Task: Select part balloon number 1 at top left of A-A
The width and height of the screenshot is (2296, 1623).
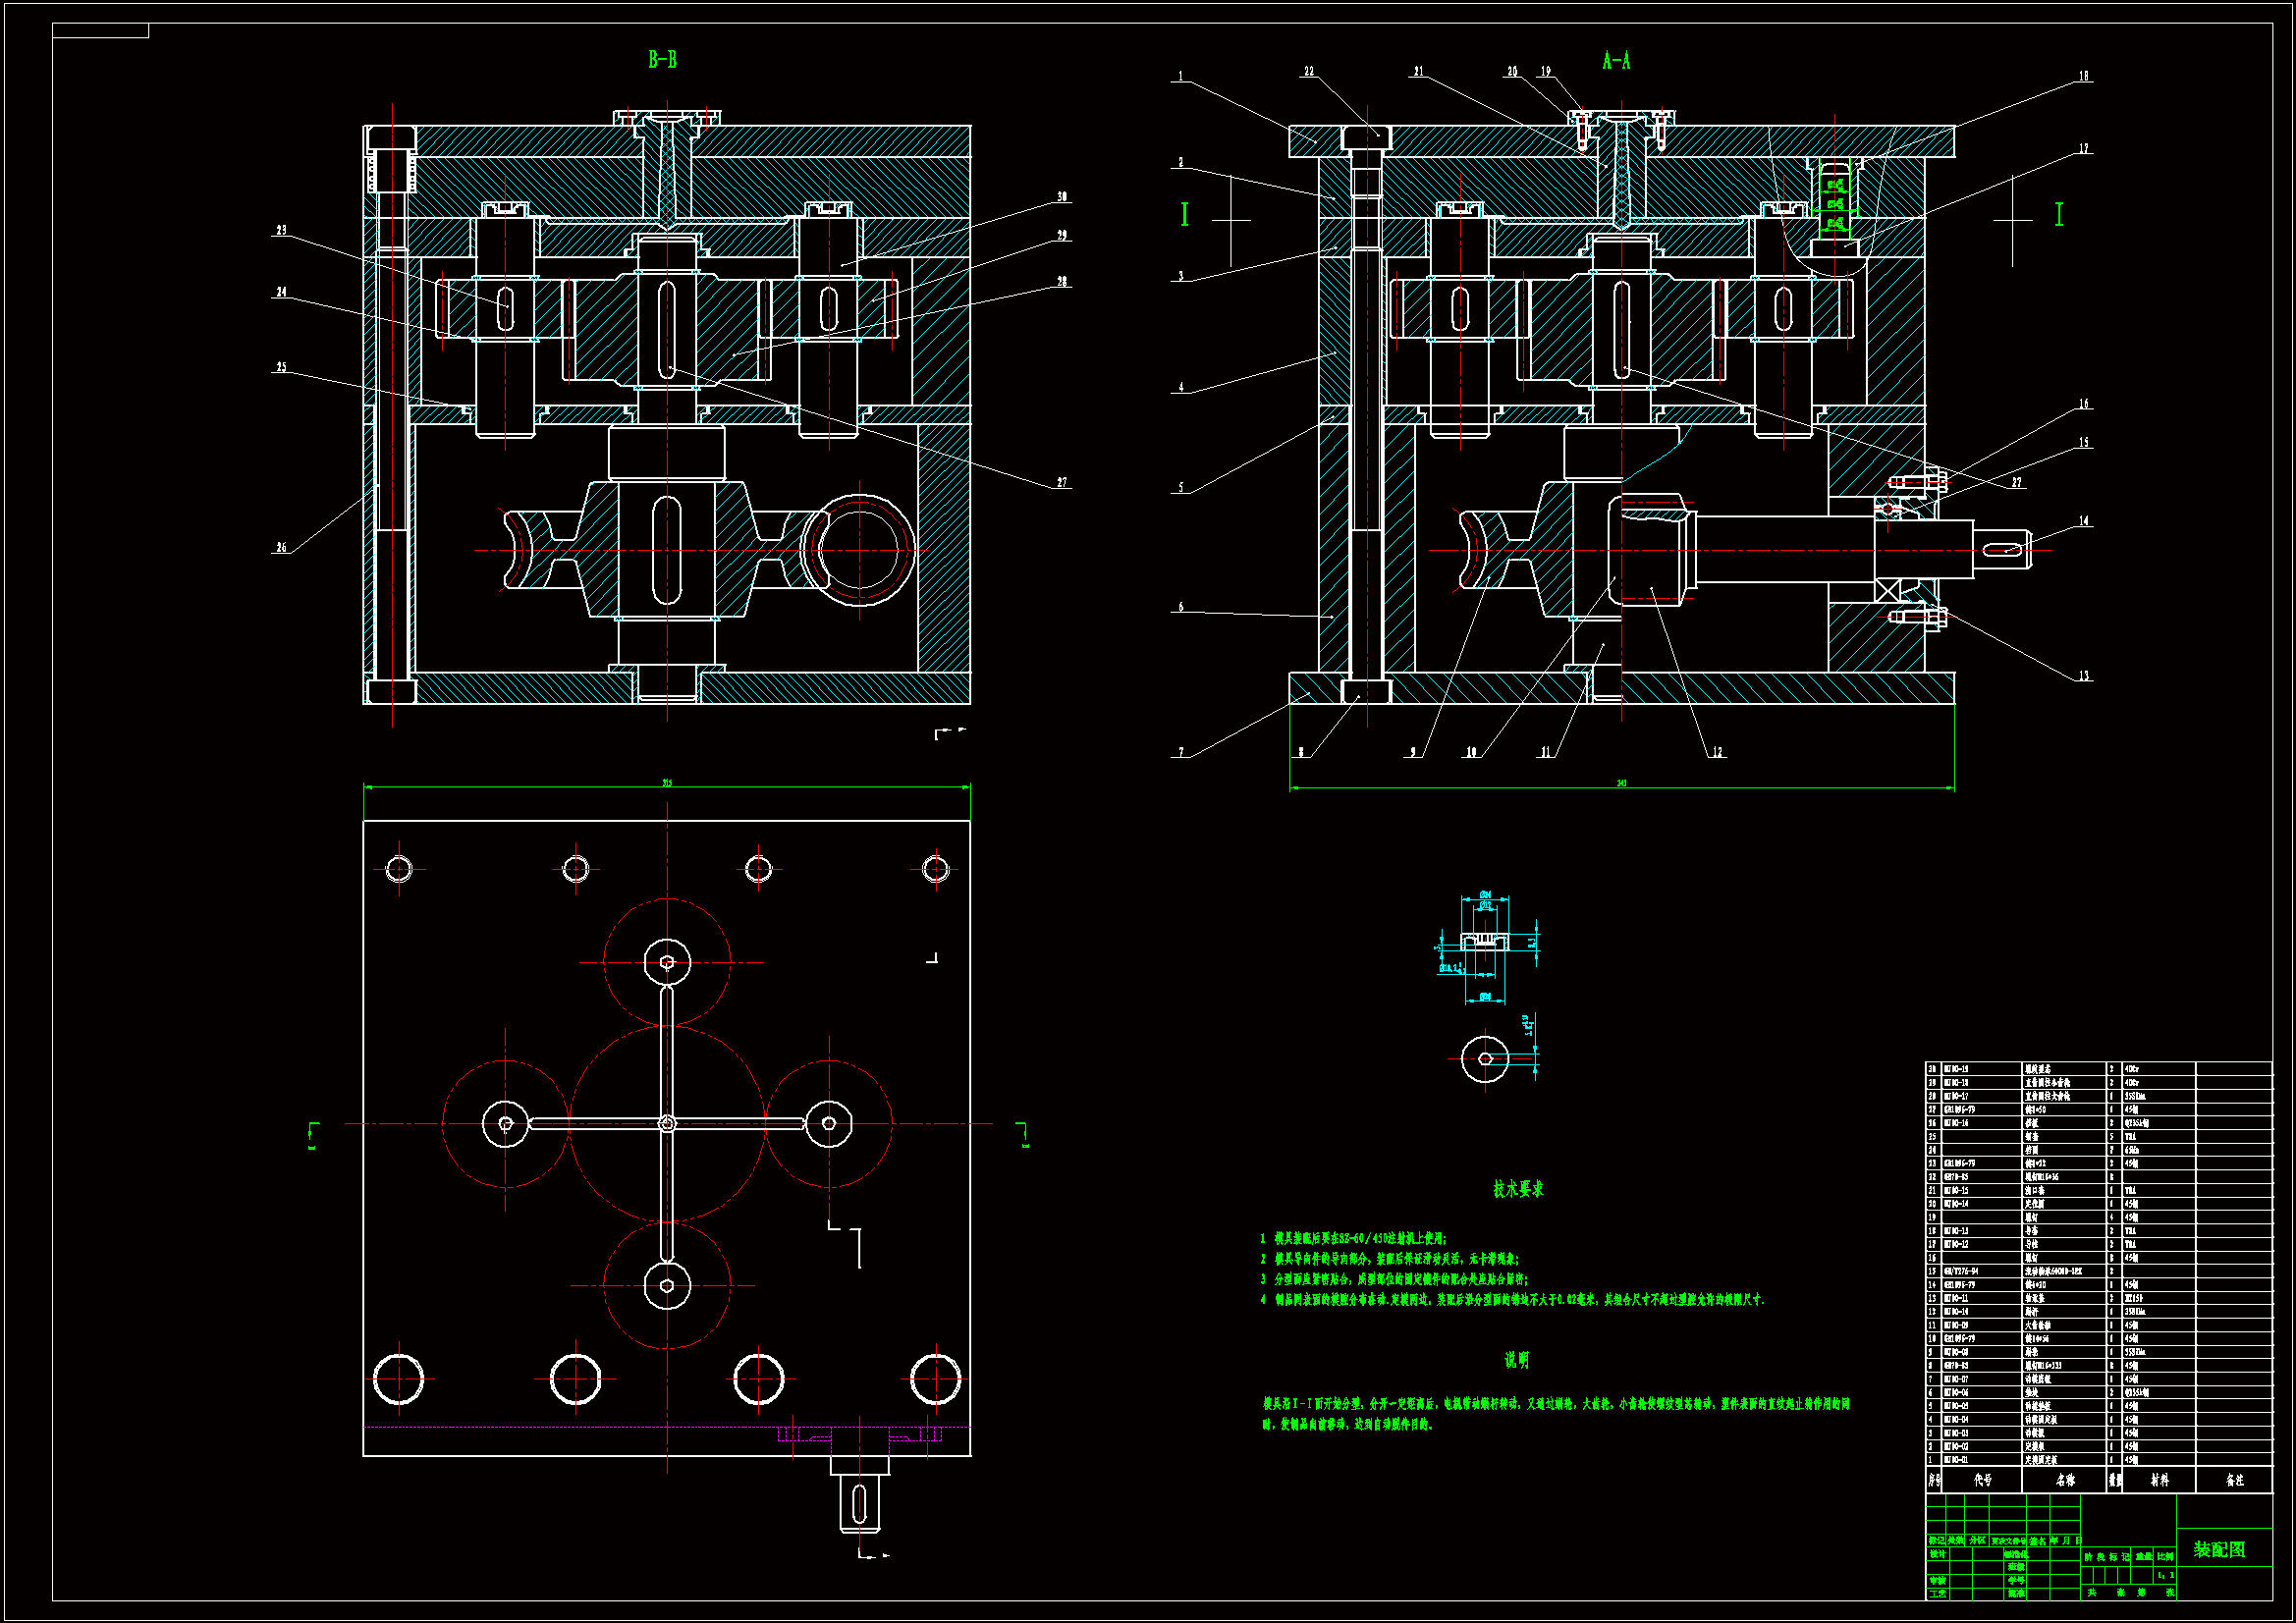Action: click(x=1180, y=76)
